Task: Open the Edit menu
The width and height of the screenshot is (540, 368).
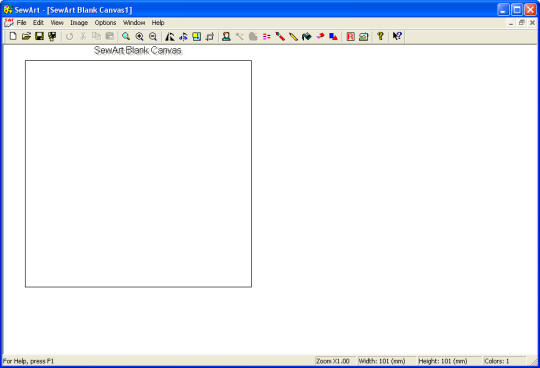Action: coord(38,23)
